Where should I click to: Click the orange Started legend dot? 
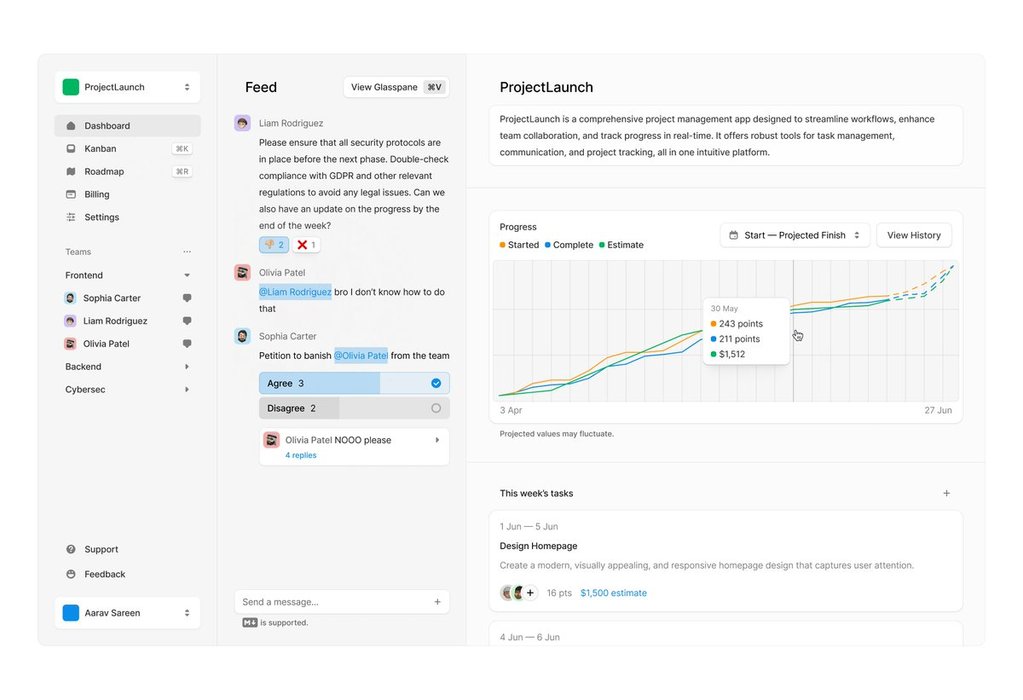pos(503,245)
